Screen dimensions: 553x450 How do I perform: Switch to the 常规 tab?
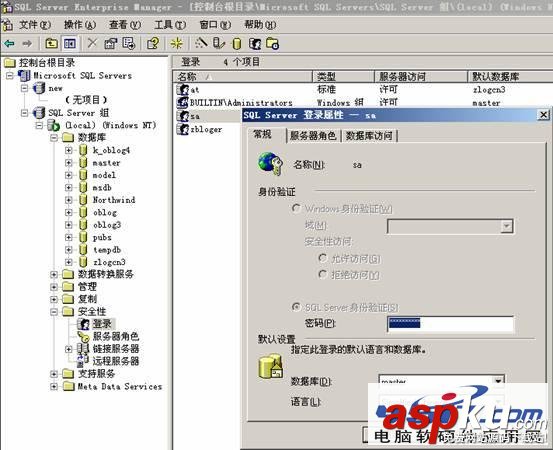[x=263, y=134]
